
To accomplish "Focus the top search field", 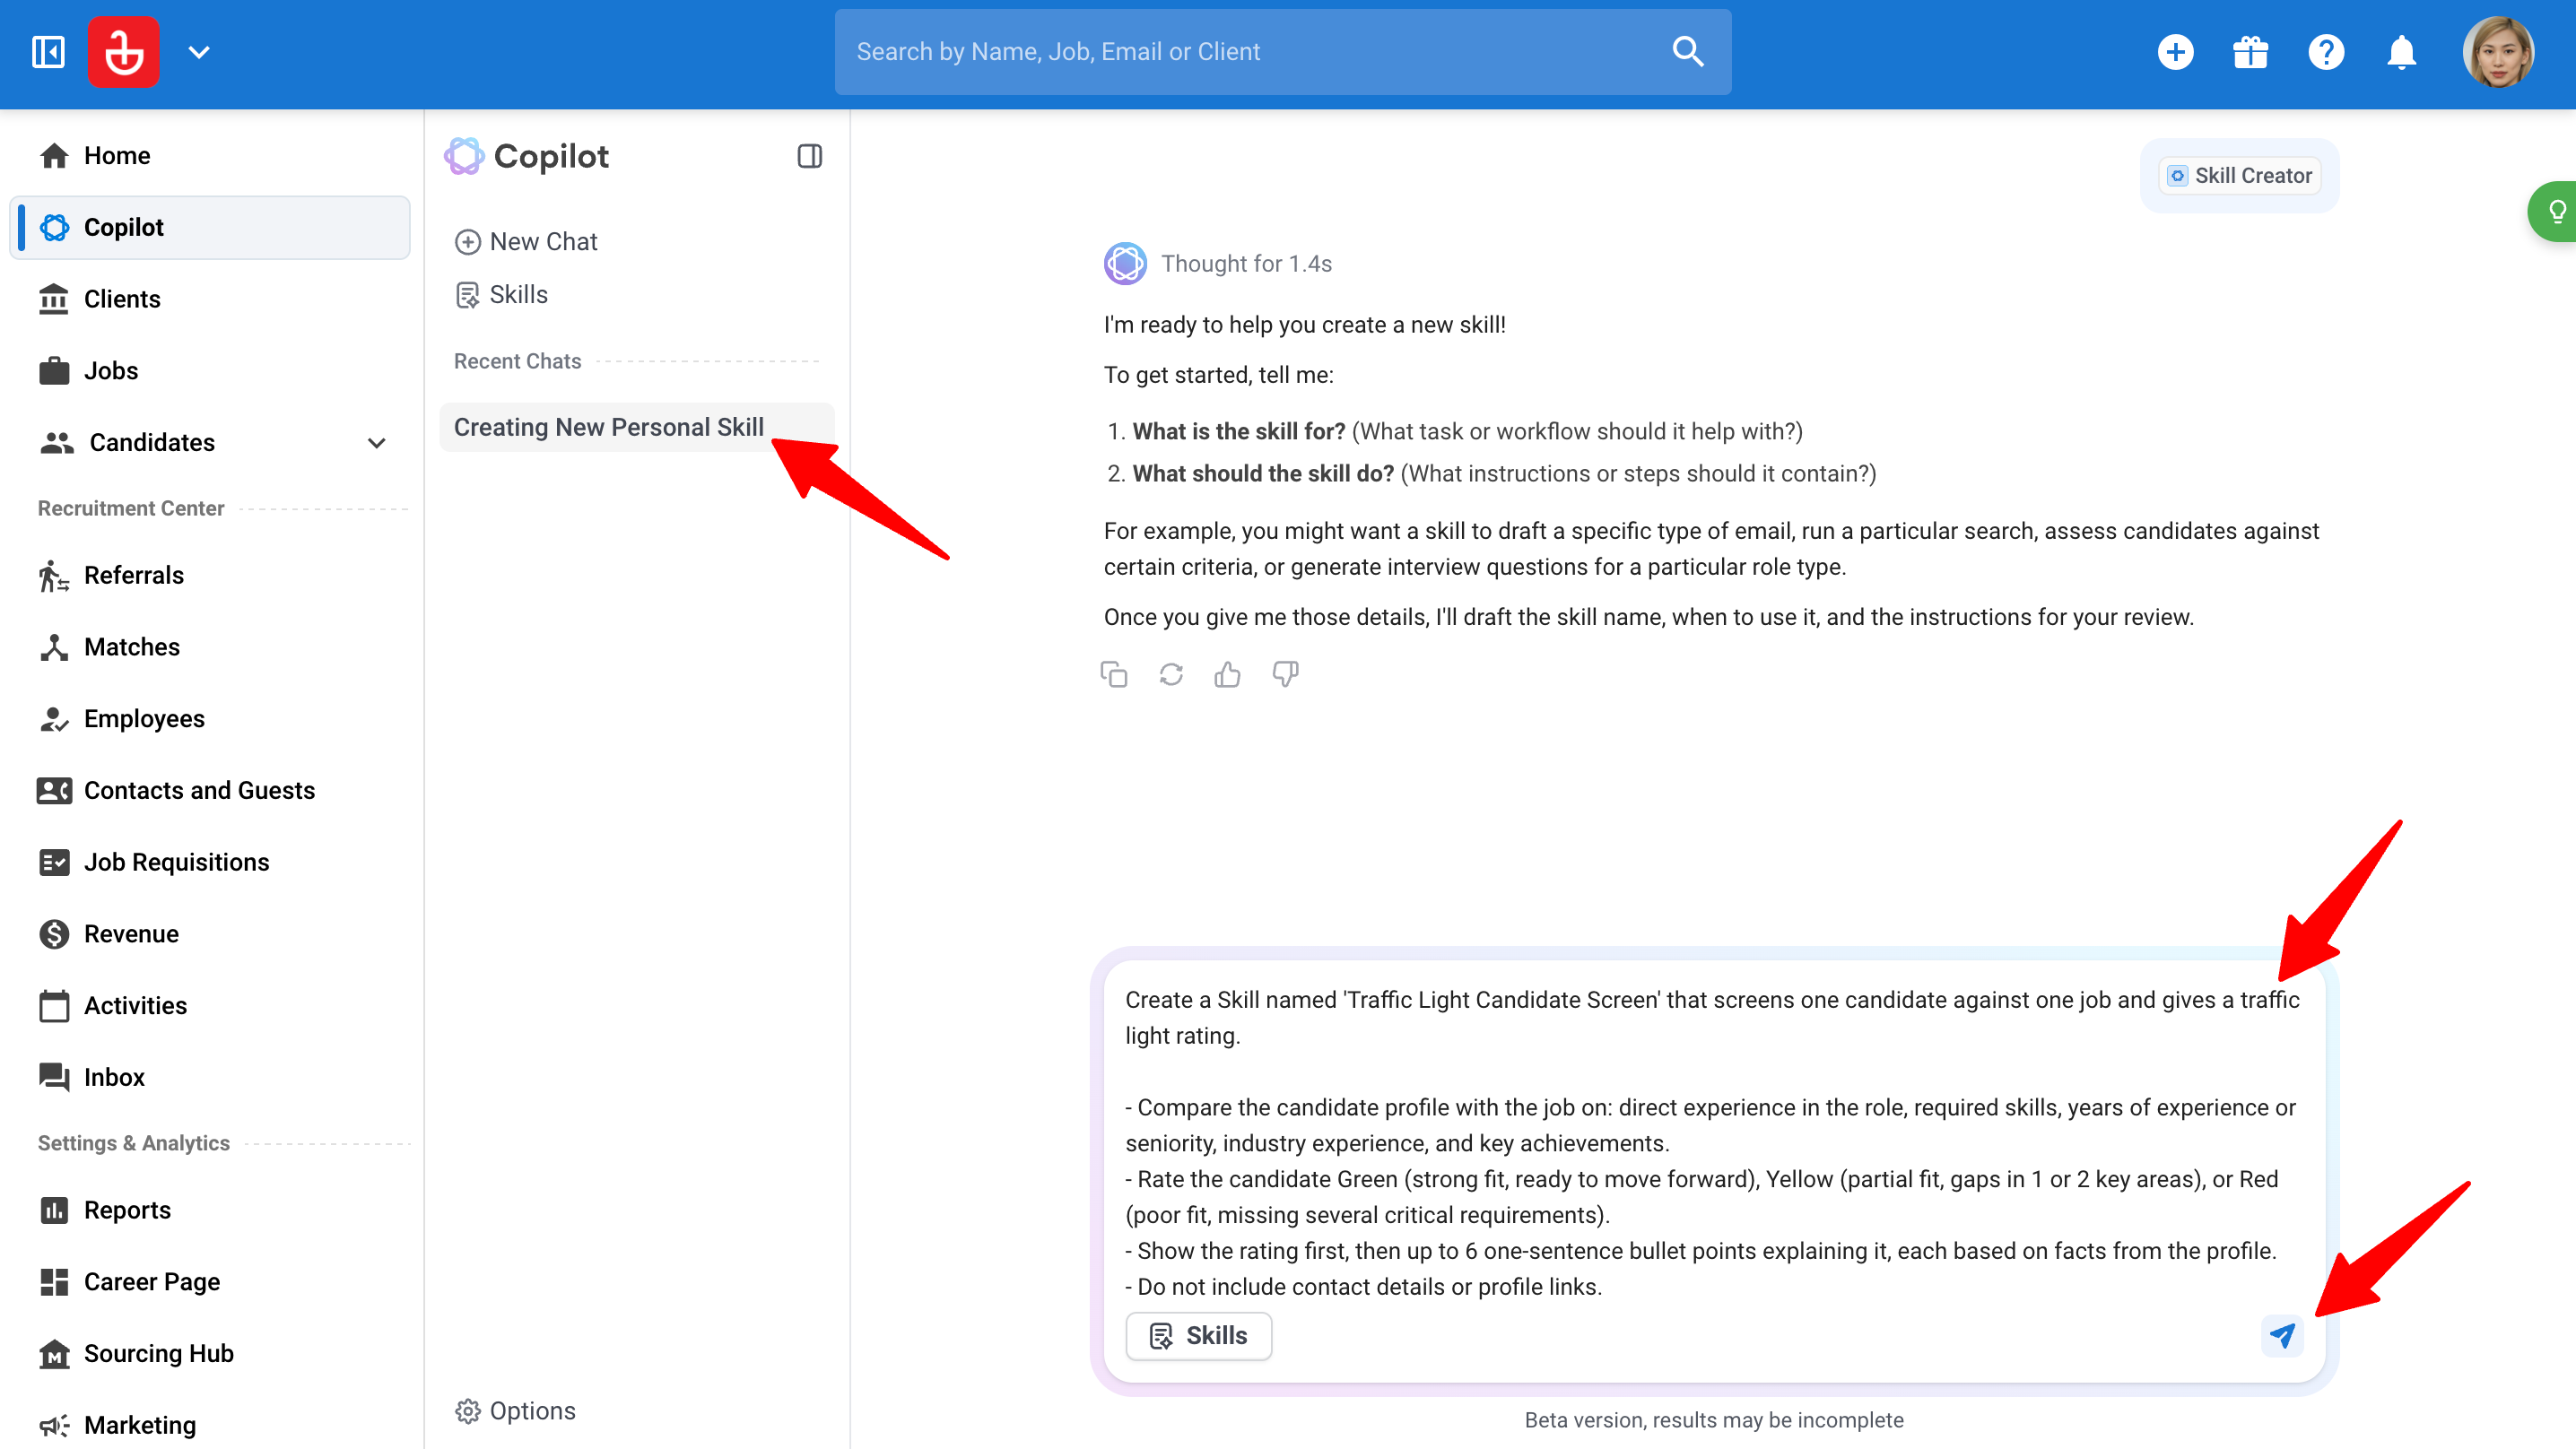I will [x=1282, y=52].
